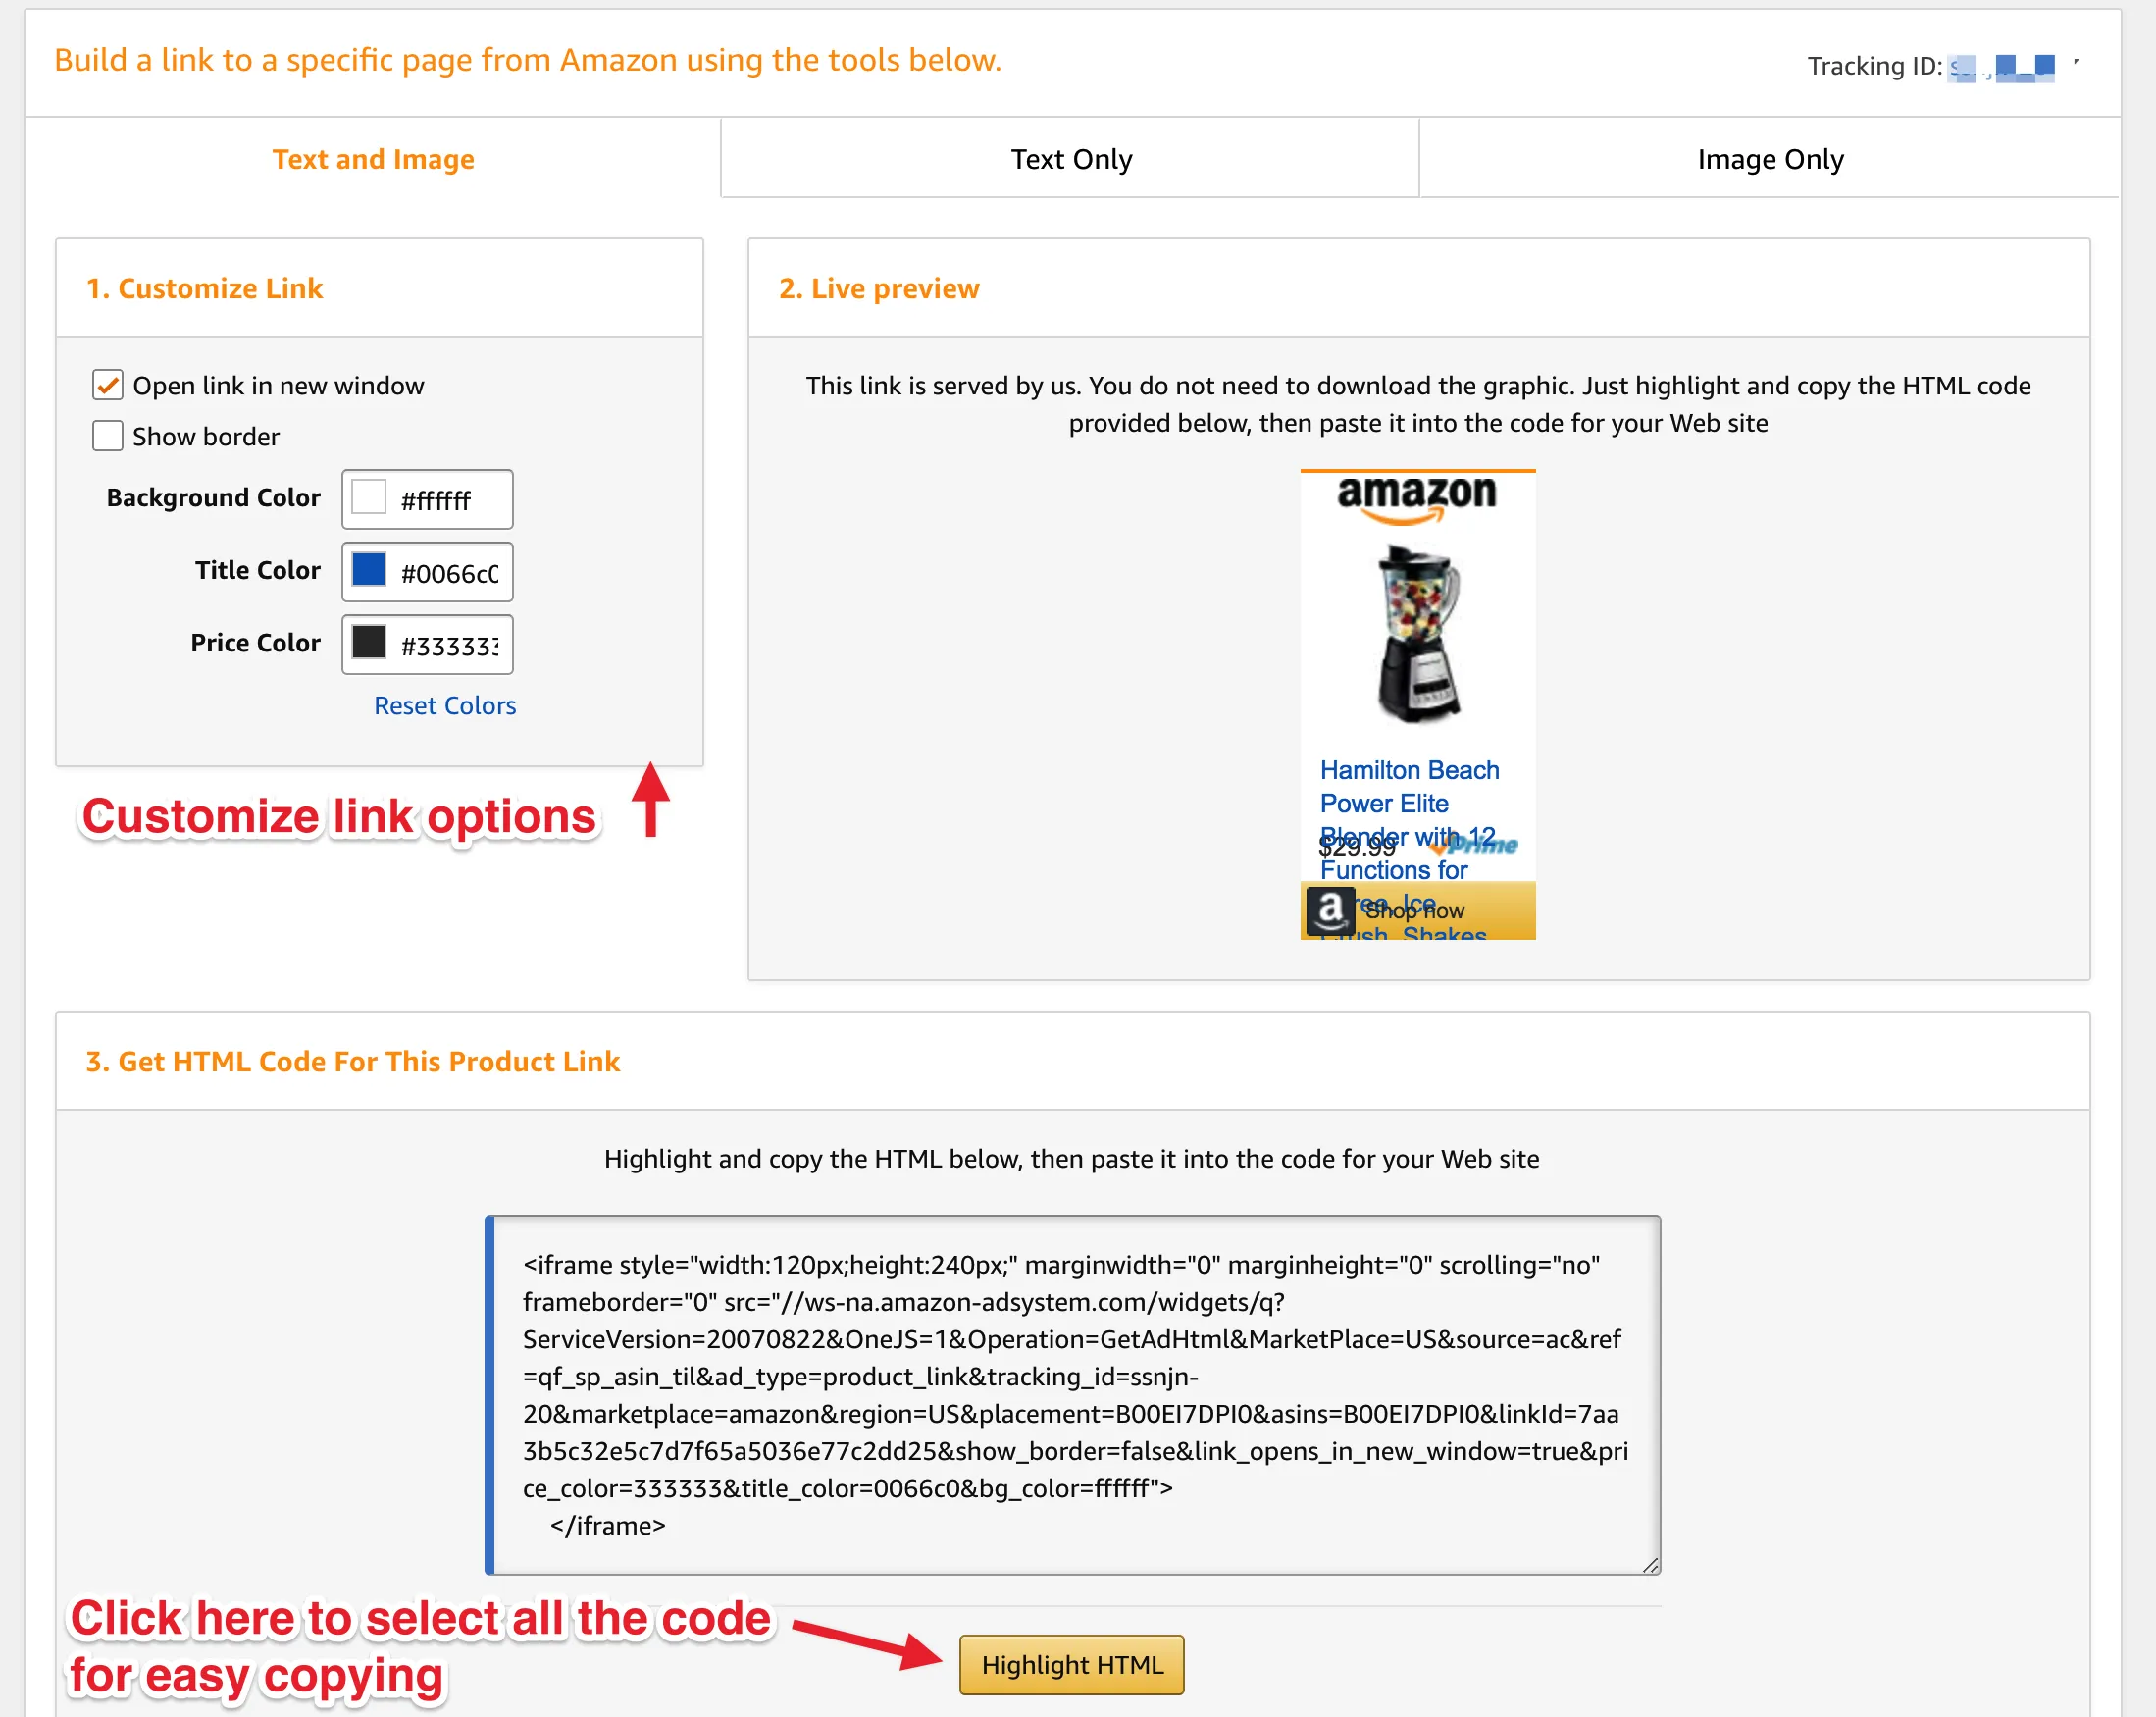This screenshot has width=2156, height=1717.
Task: Switch to the Image Only tab
Action: coord(1769,159)
